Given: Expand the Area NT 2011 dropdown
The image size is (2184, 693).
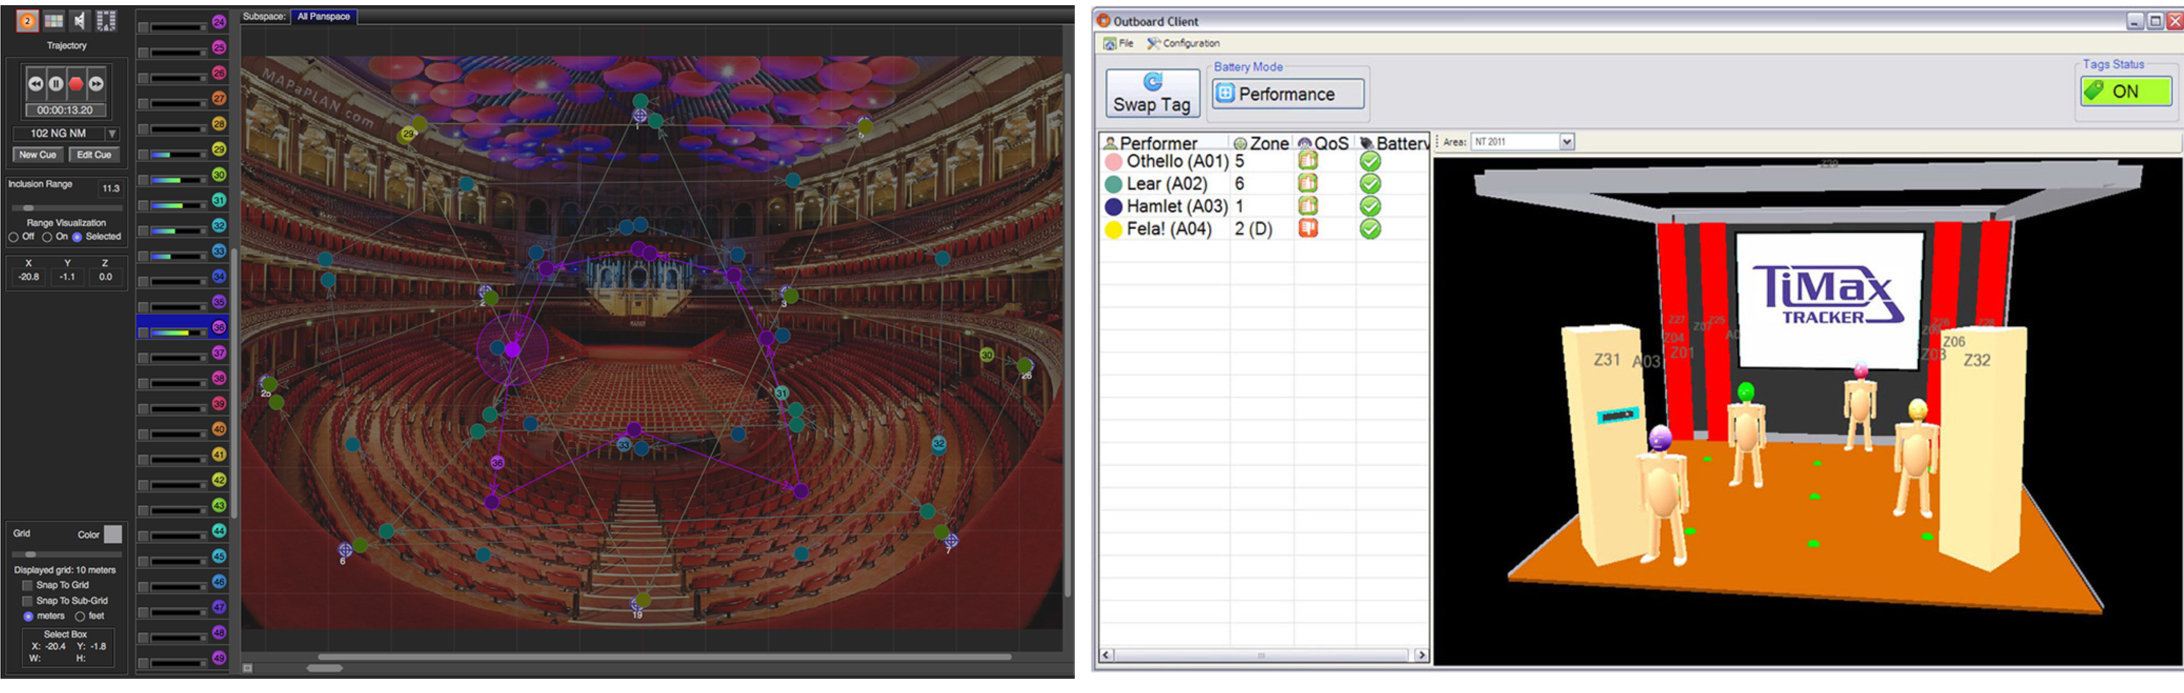Looking at the screenshot, I should click(x=1567, y=142).
